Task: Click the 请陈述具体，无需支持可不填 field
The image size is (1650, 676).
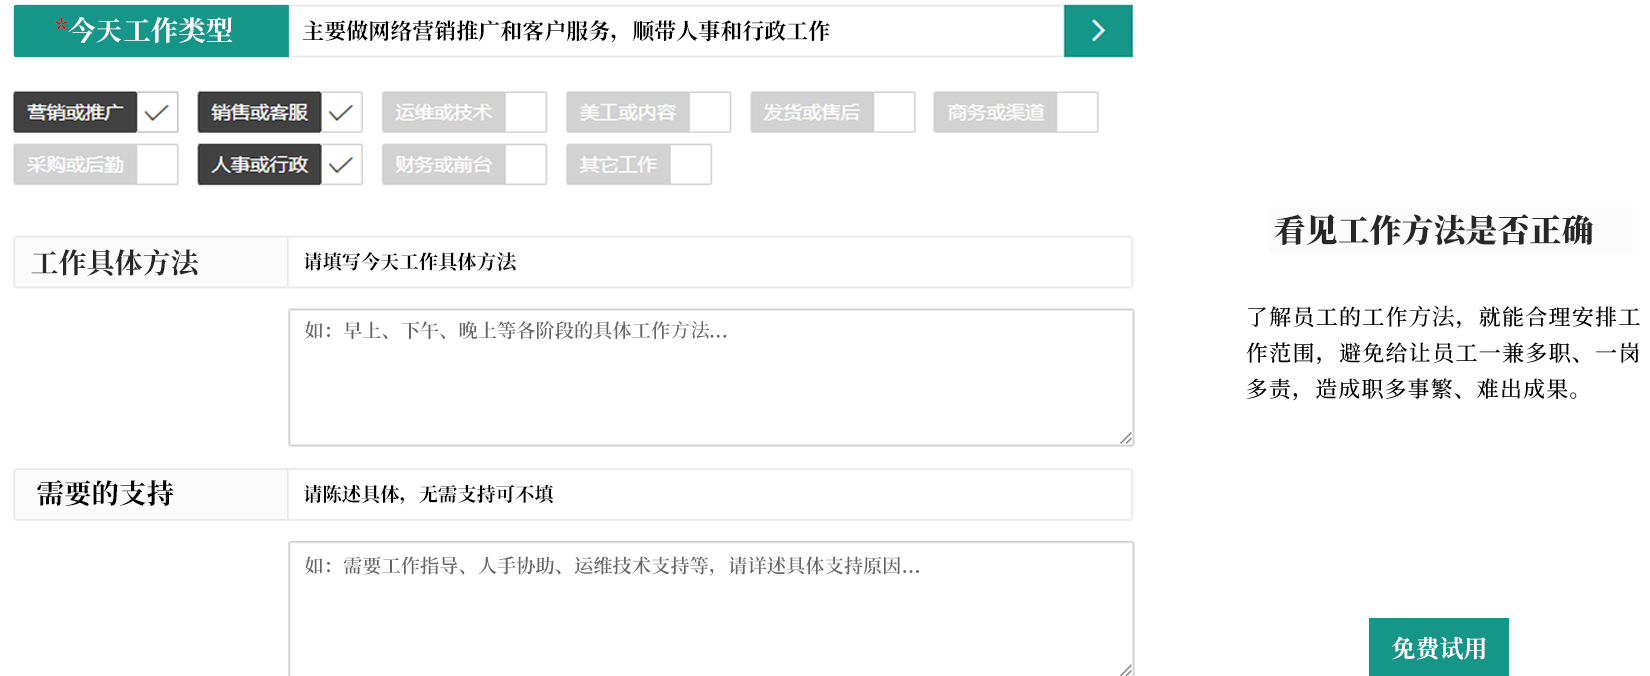Action: coord(710,494)
